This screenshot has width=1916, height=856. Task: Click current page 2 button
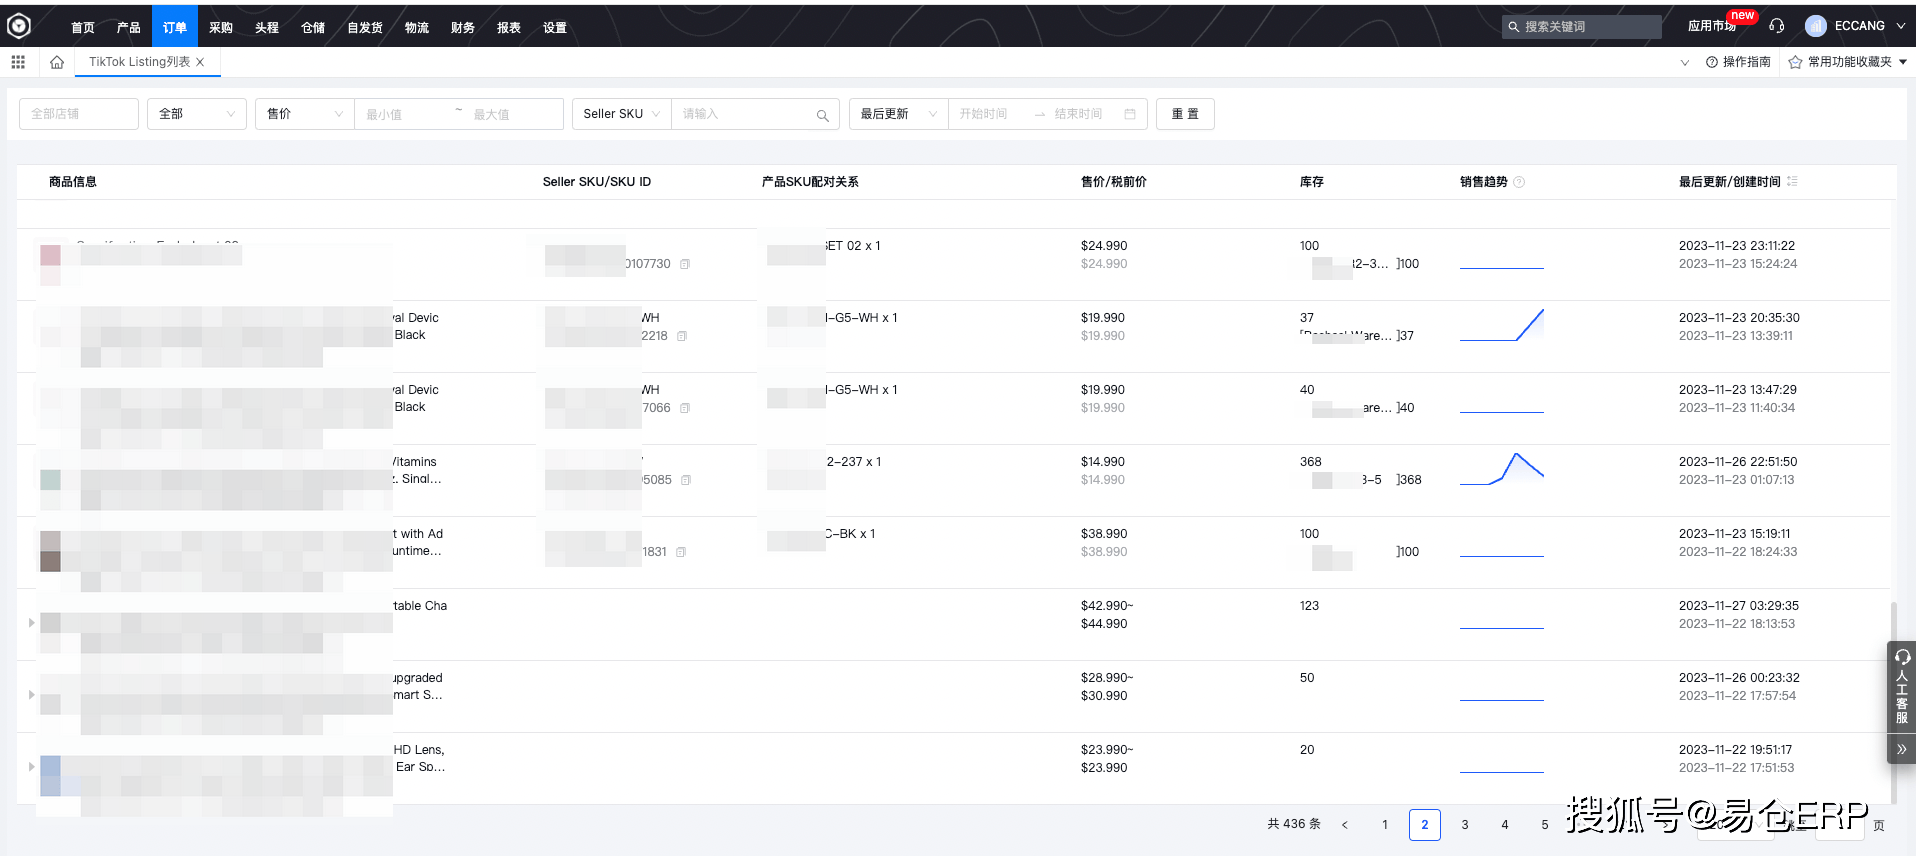pyautogui.click(x=1425, y=825)
